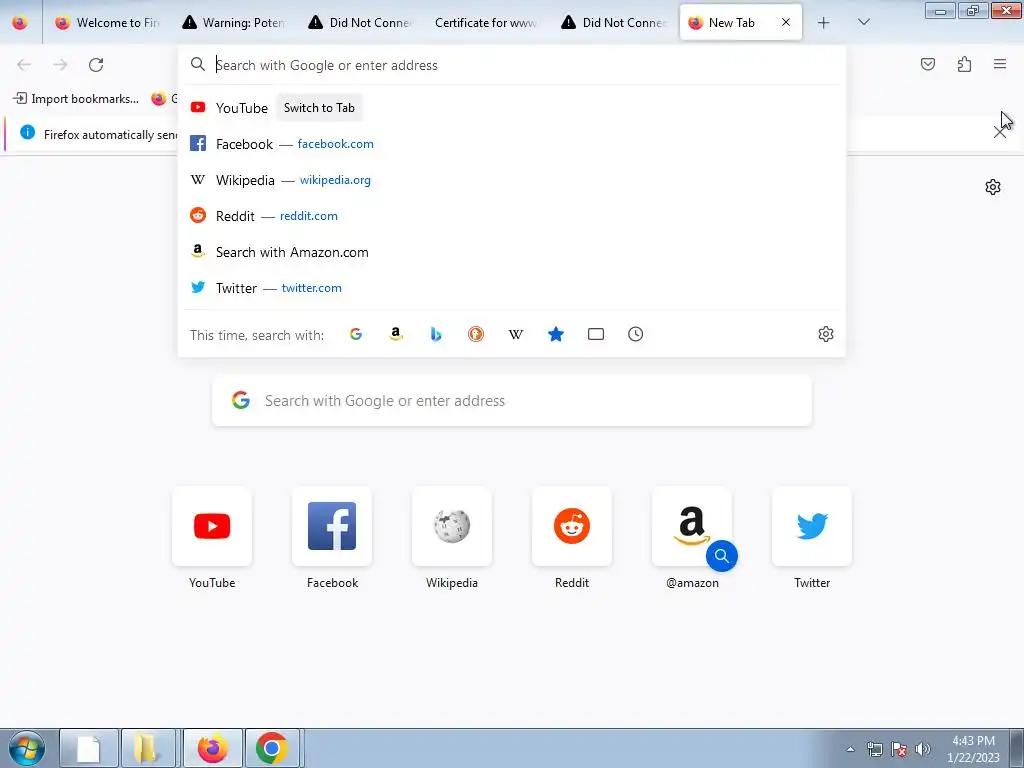
Task: Click Import bookmarks toolbar item
Action: pyautogui.click(x=76, y=99)
